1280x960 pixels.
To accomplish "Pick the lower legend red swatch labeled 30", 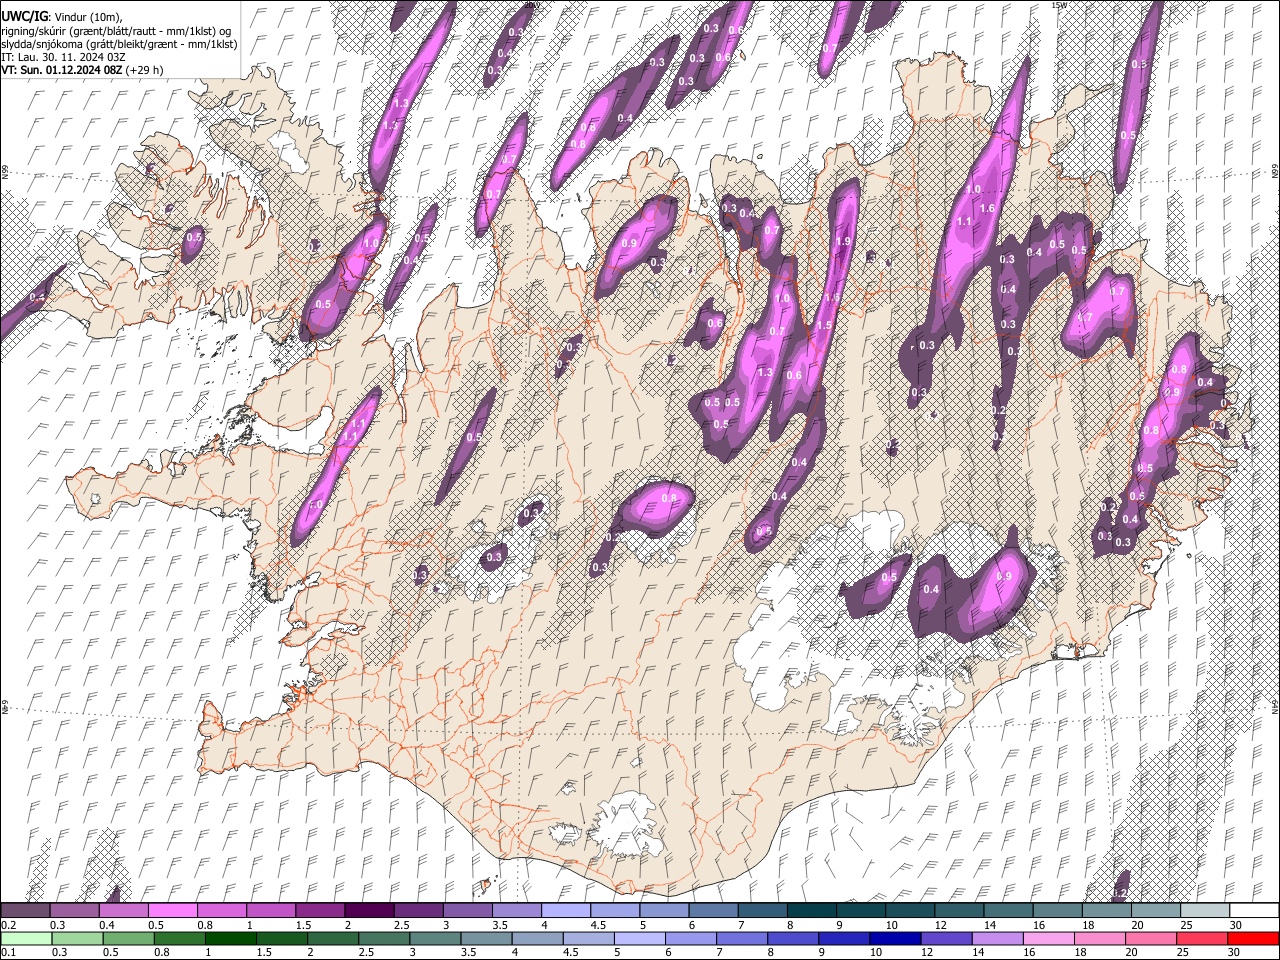I will [1254, 938].
